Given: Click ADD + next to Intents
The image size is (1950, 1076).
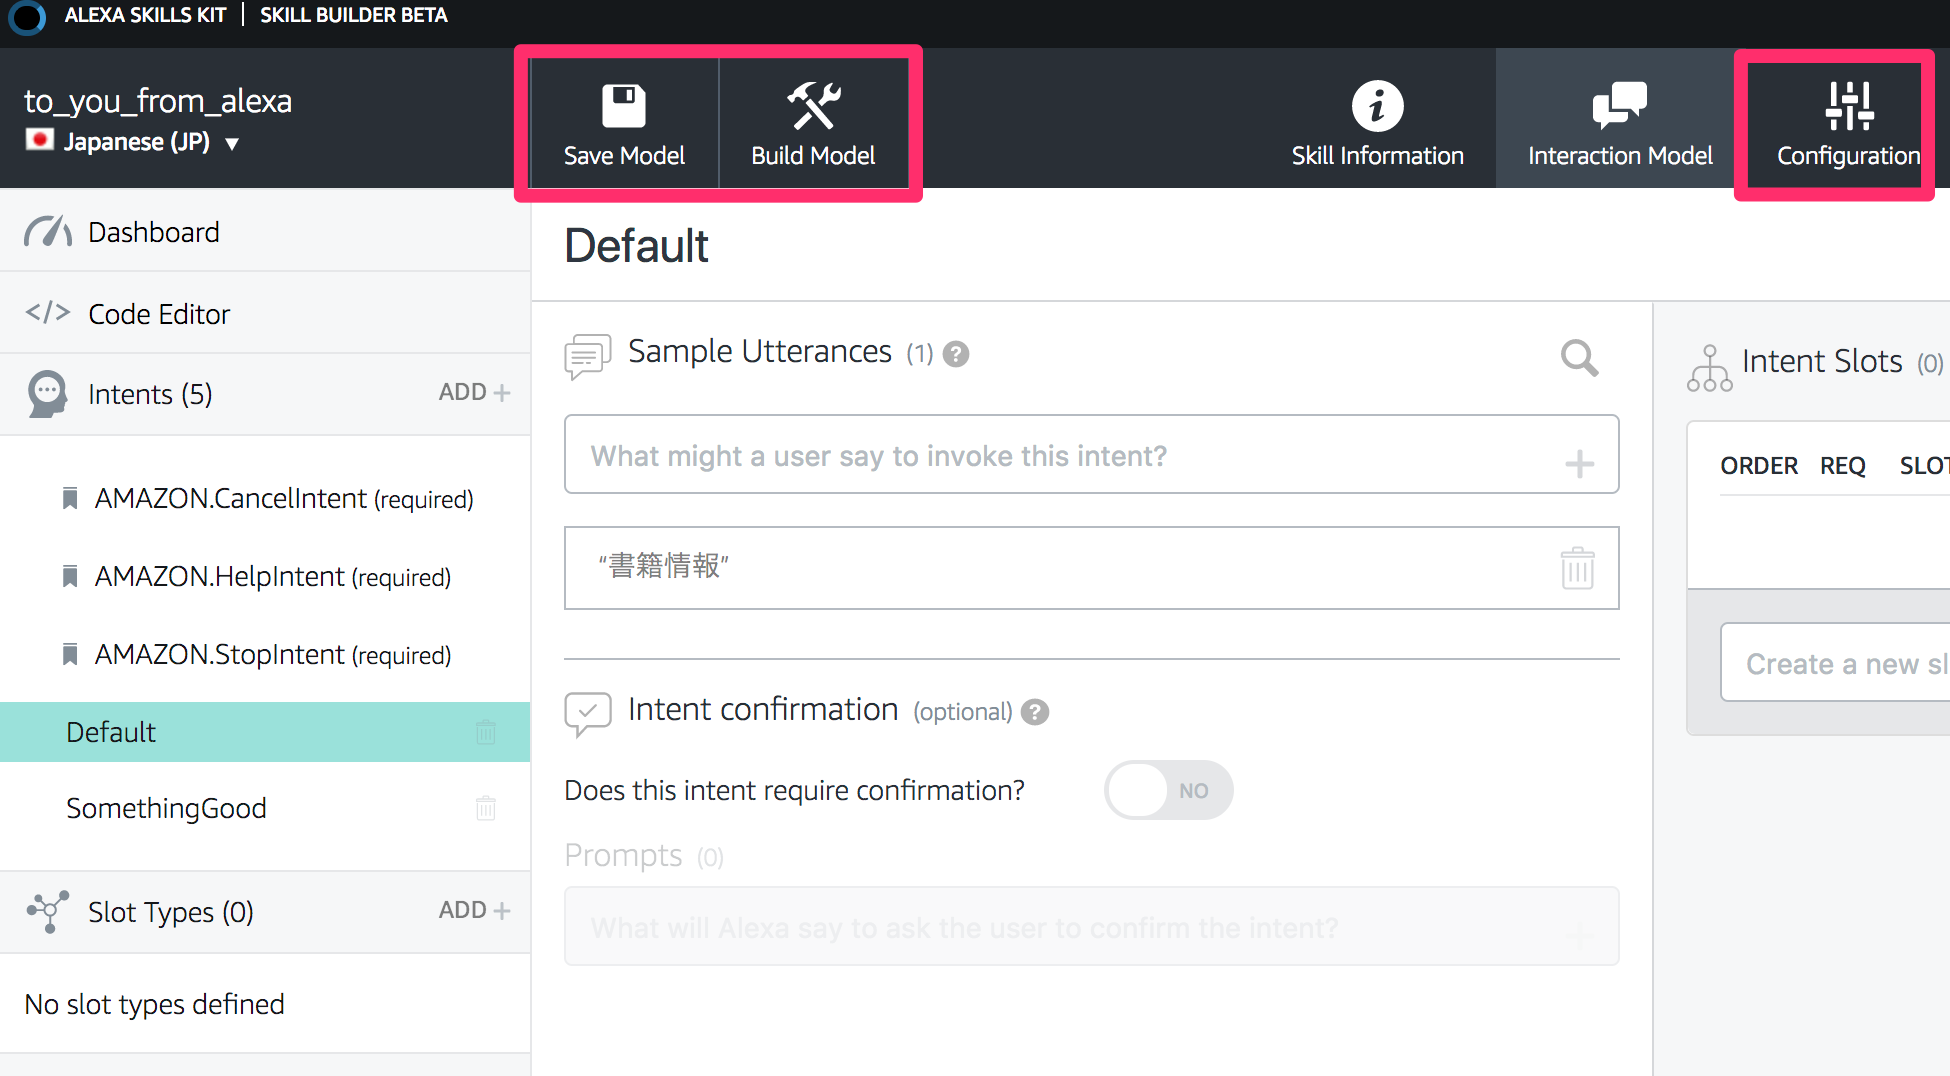Looking at the screenshot, I should point(474,392).
